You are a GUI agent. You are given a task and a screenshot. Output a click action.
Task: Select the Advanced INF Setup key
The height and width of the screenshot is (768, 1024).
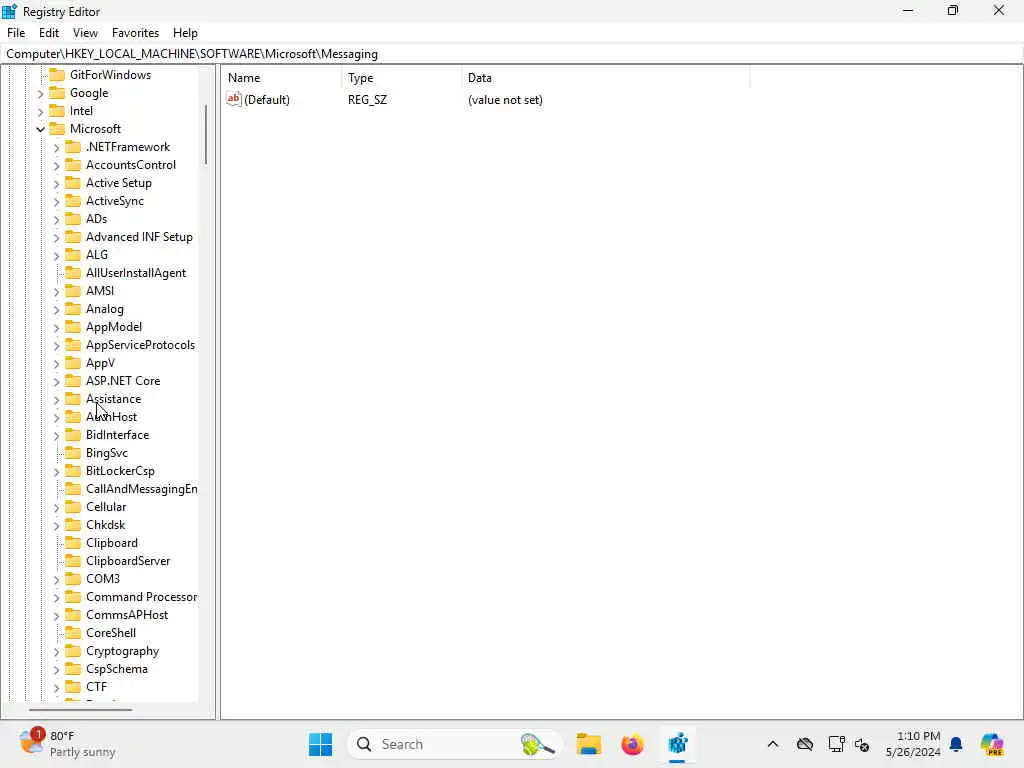(139, 237)
